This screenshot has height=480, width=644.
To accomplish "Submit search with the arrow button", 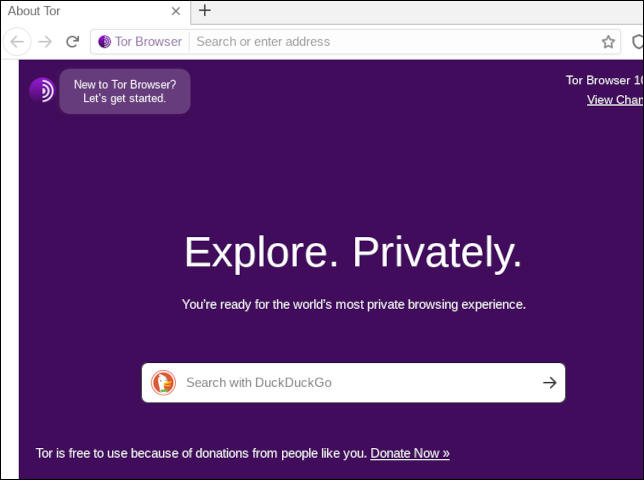I will [550, 383].
